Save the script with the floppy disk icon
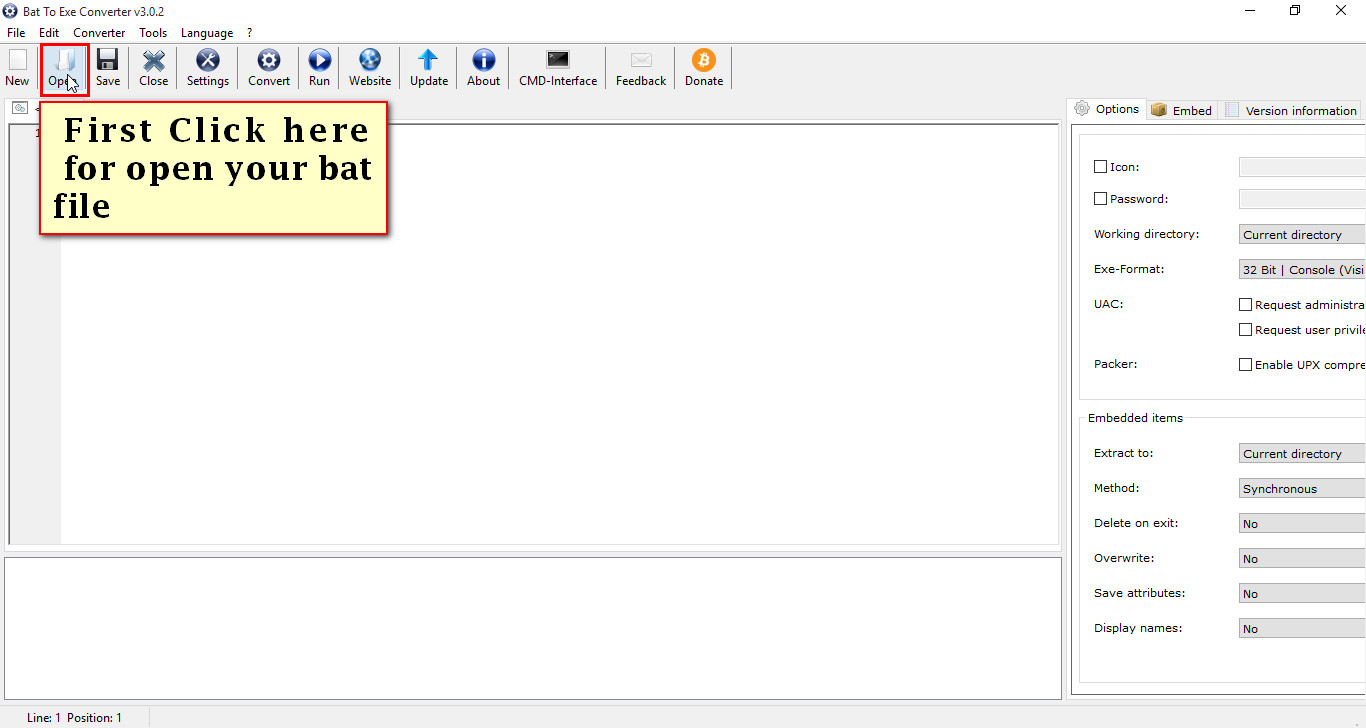This screenshot has width=1366, height=728. tap(108, 68)
